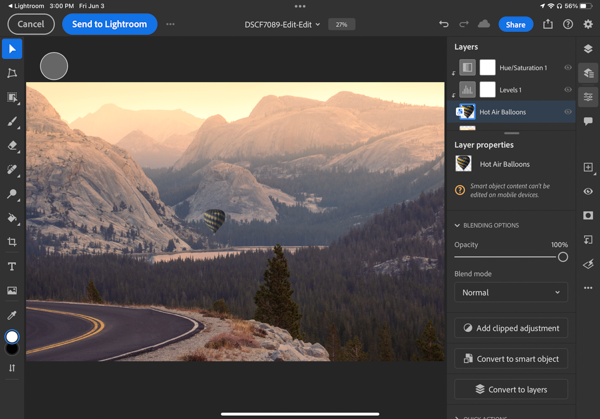Image resolution: width=600 pixels, height=419 pixels.
Task: Open the help question-mark icon
Action: coord(568,24)
